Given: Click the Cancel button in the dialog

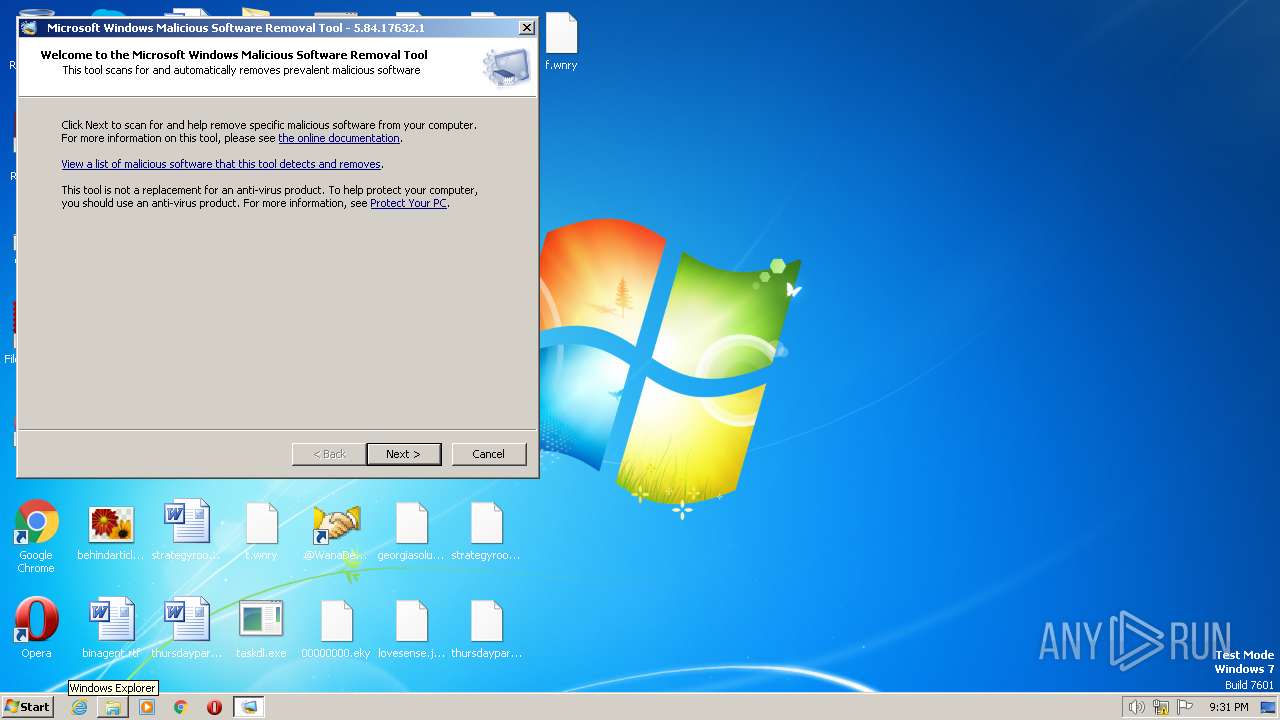Looking at the screenshot, I should [x=489, y=454].
